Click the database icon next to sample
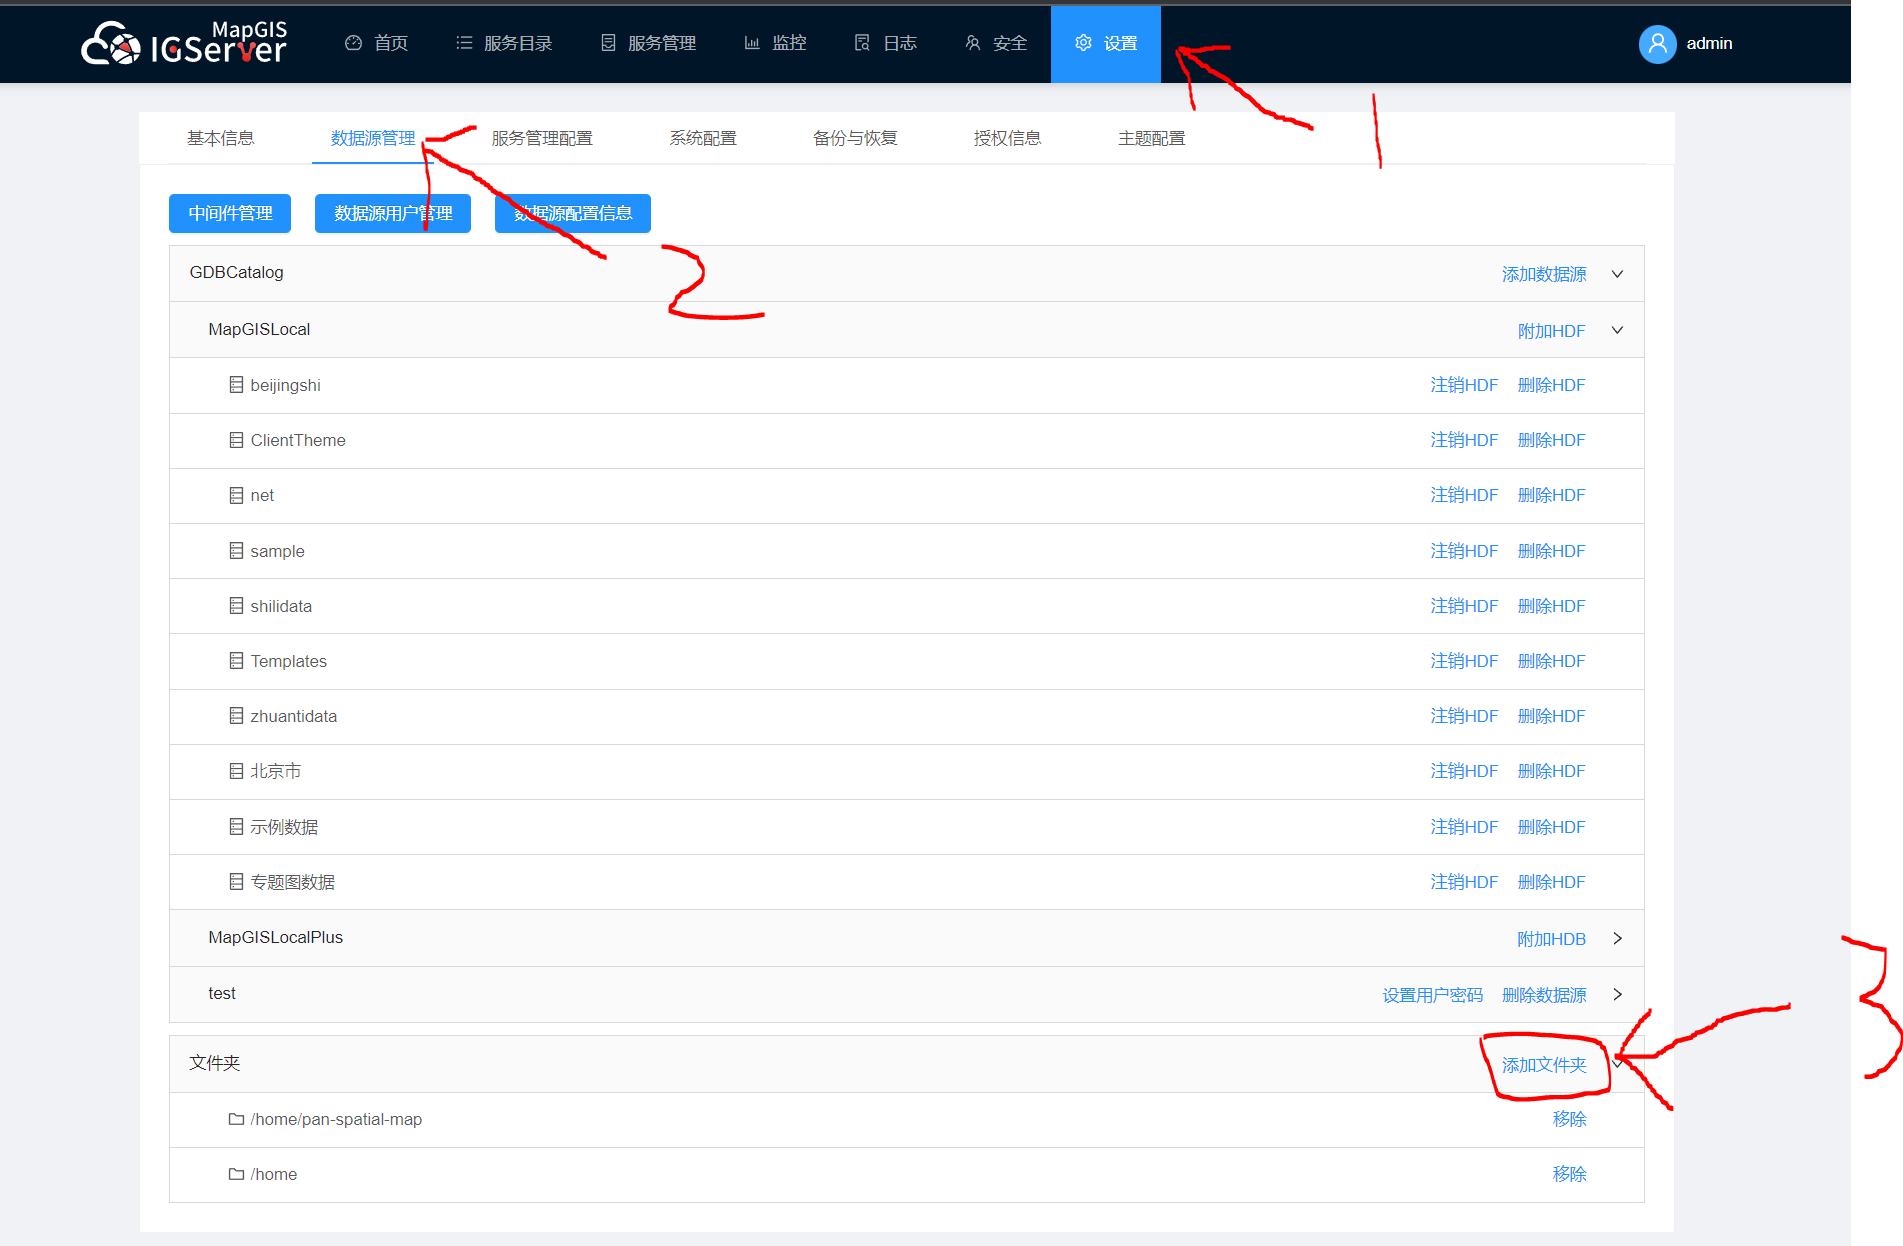1903x1246 pixels. coord(236,551)
